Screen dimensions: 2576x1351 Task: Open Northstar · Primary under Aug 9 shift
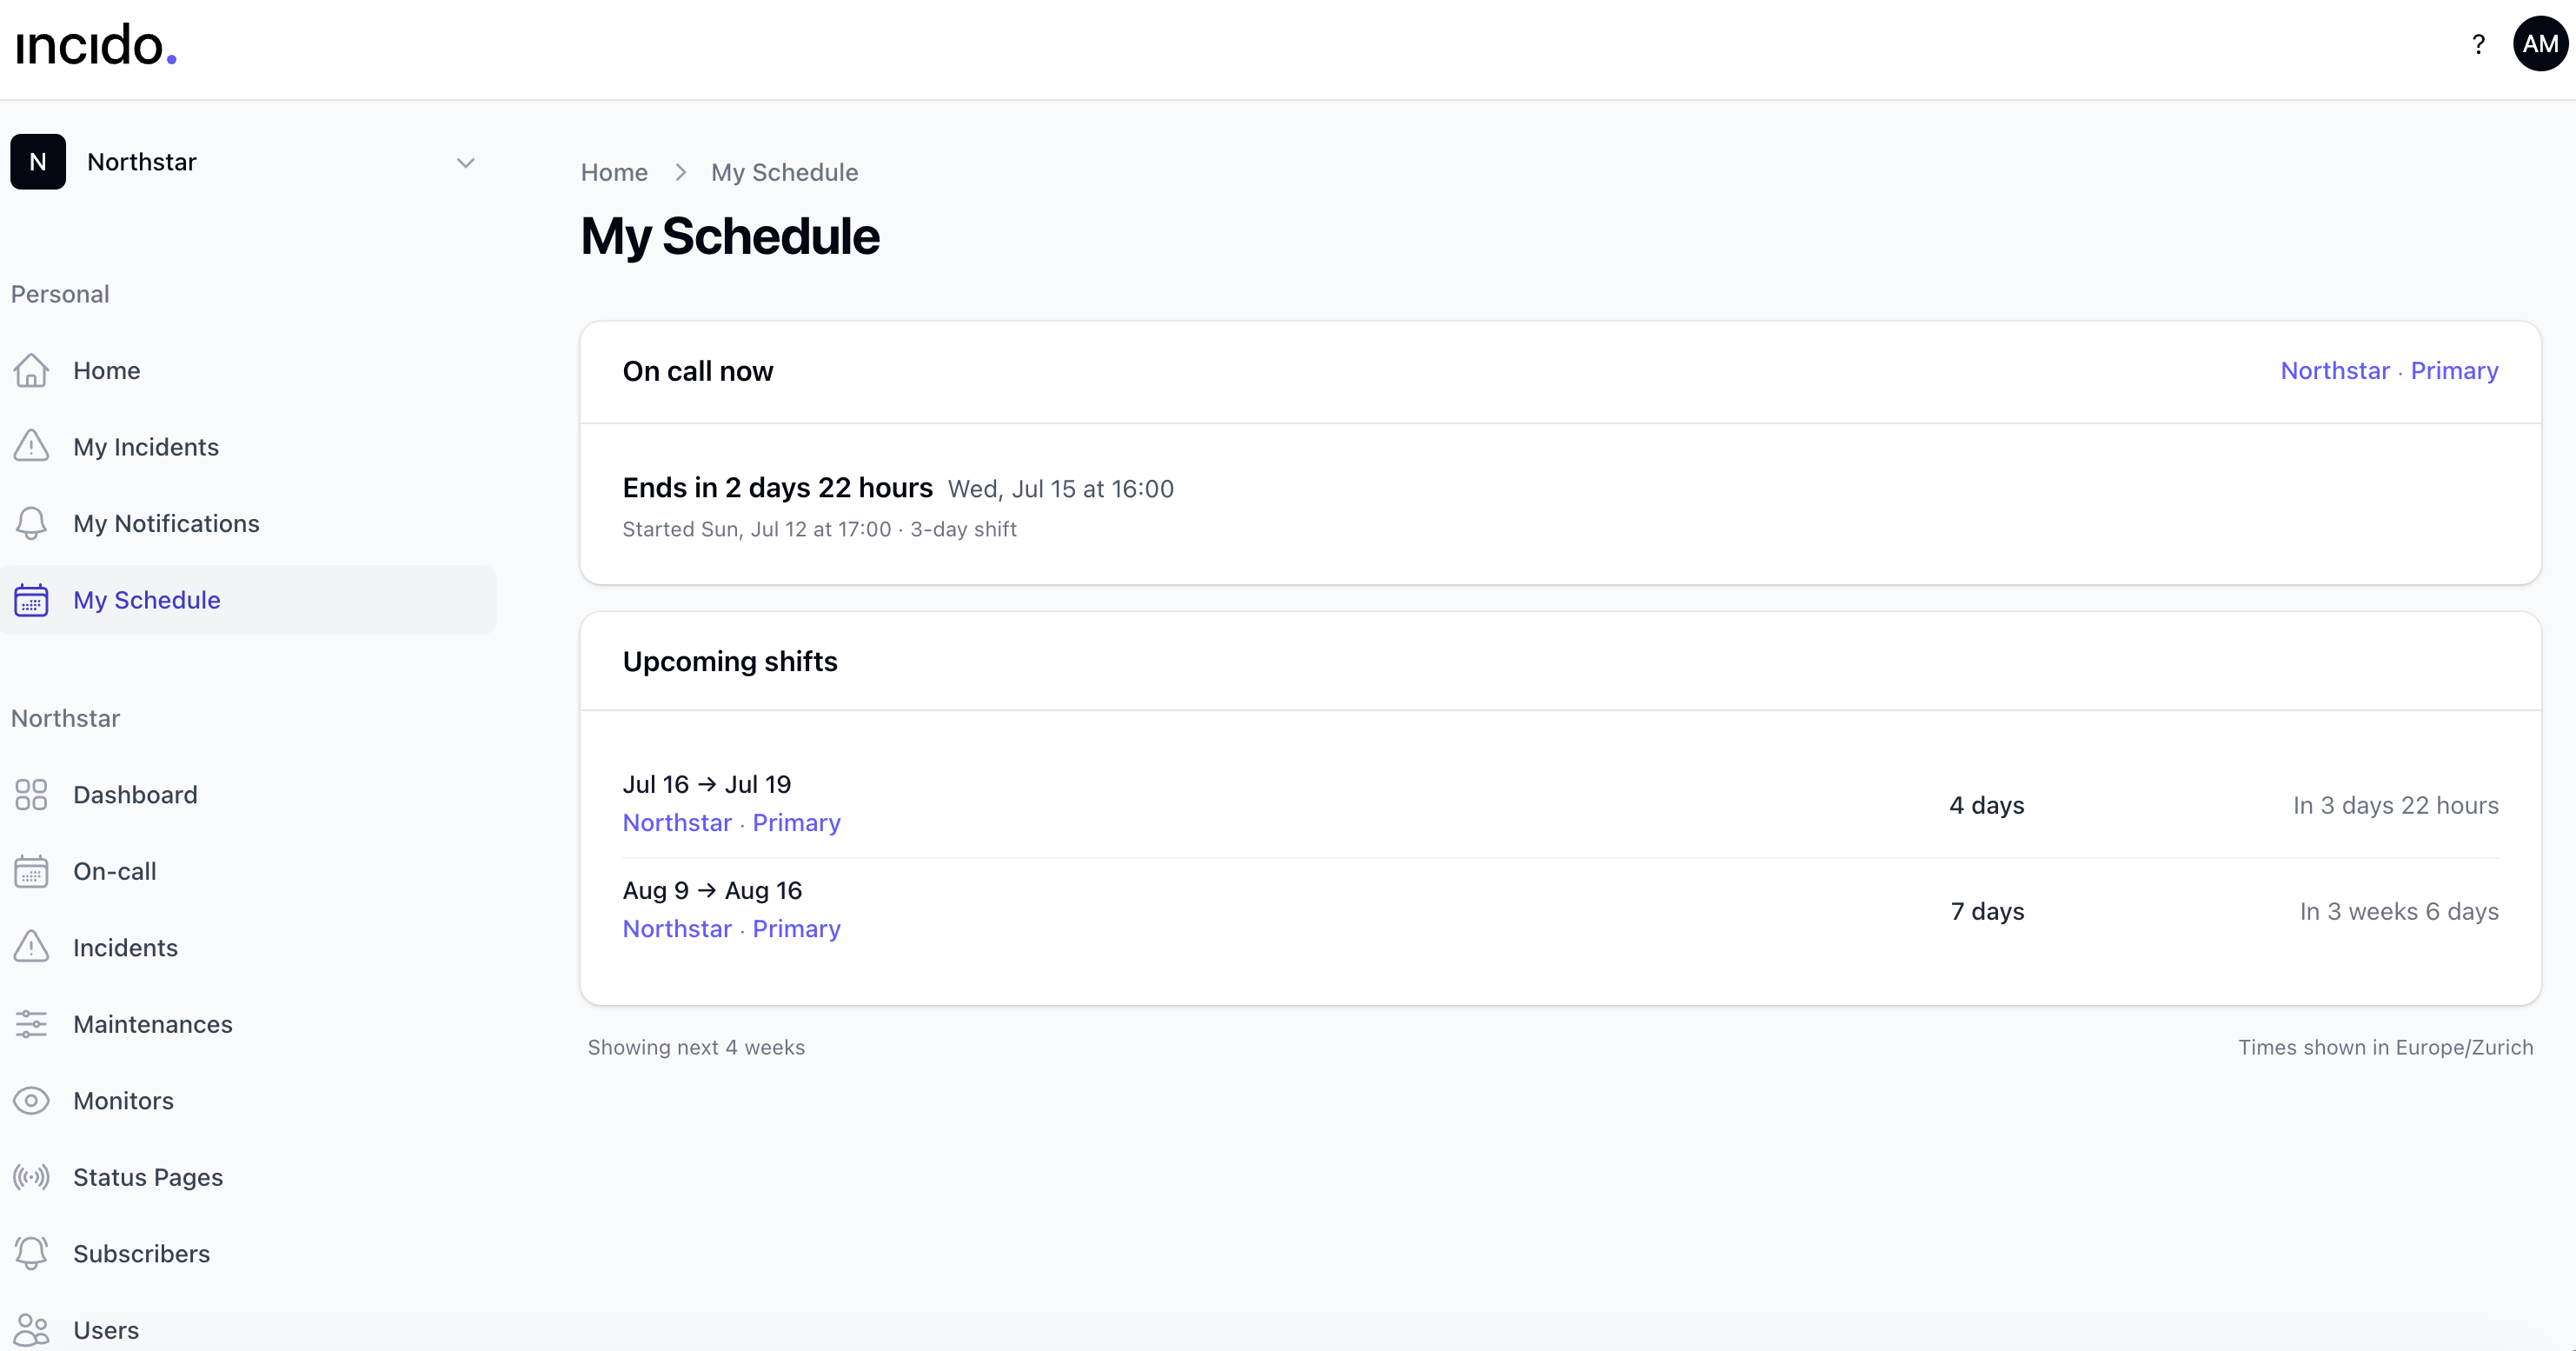pyautogui.click(x=731, y=929)
